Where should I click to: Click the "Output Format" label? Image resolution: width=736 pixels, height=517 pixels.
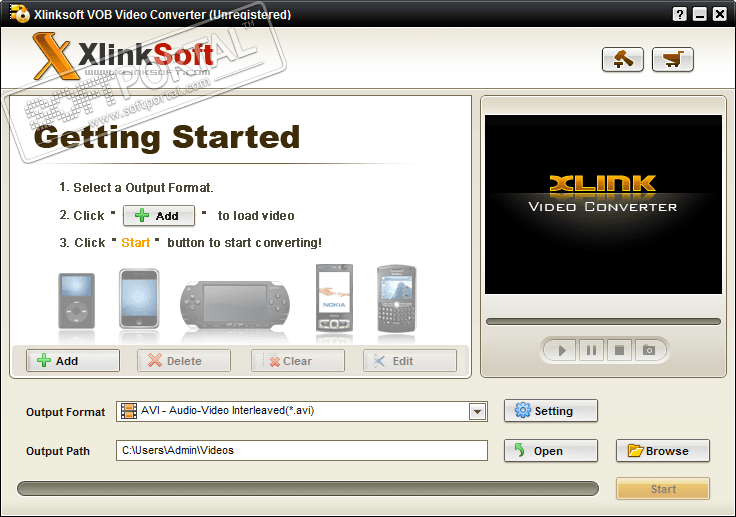pyautogui.click(x=66, y=412)
